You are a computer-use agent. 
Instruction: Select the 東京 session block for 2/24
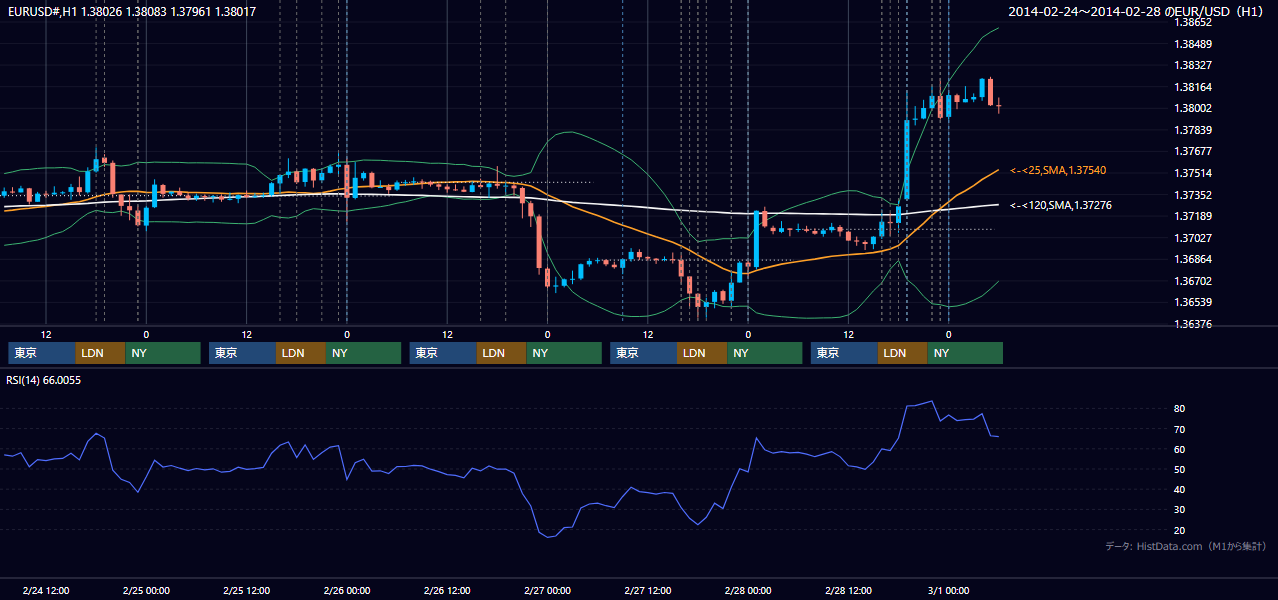(x=42, y=353)
